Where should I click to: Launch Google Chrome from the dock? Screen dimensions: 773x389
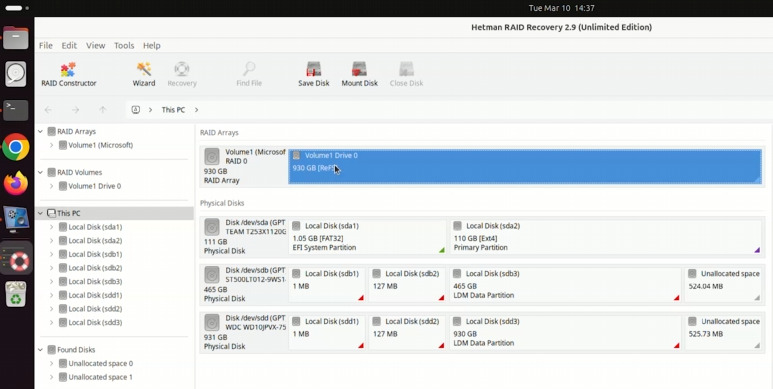coord(16,147)
